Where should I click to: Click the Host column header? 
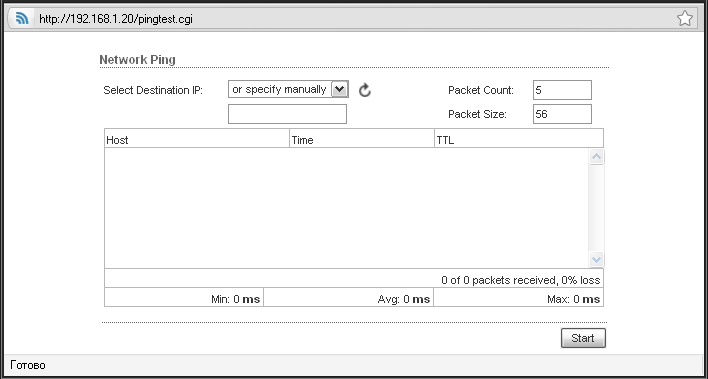click(x=197, y=138)
